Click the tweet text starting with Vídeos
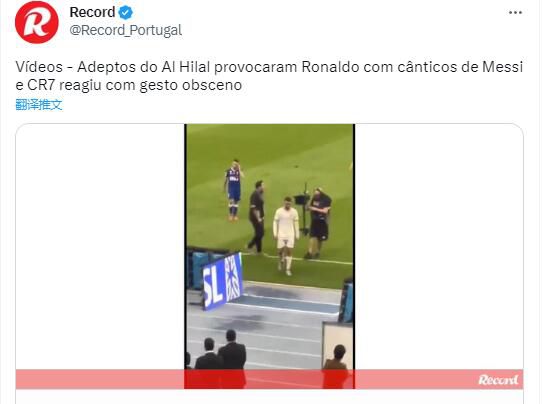542x404 pixels. click(x=269, y=76)
